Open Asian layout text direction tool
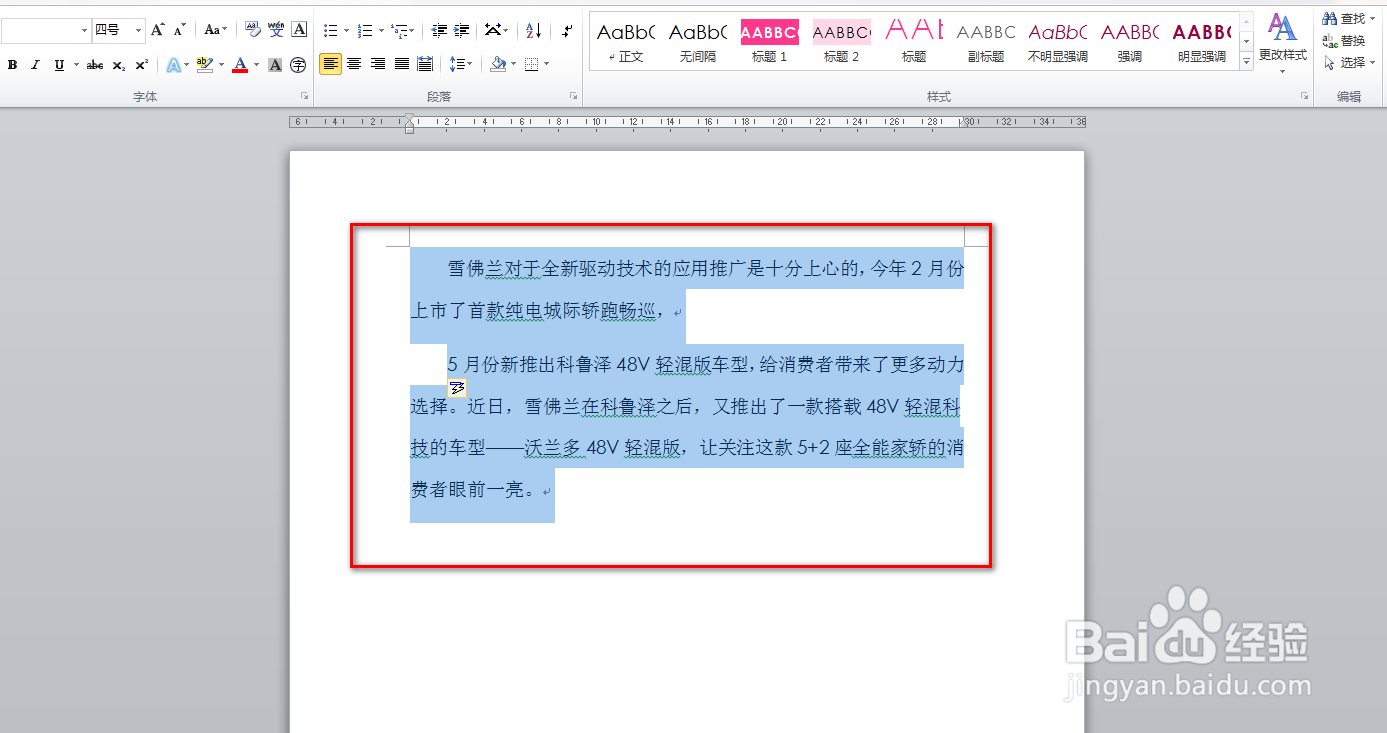The image size is (1387, 733). [493, 30]
